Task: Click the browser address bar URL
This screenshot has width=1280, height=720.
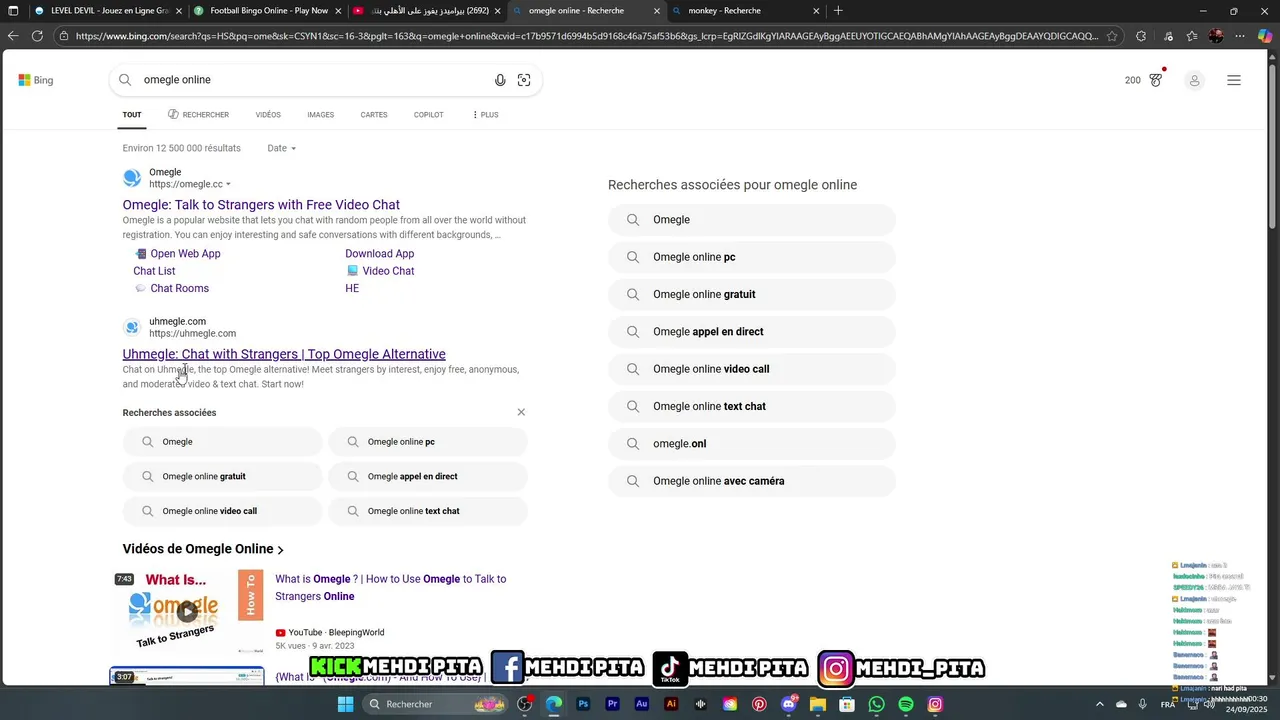Action: [587, 36]
